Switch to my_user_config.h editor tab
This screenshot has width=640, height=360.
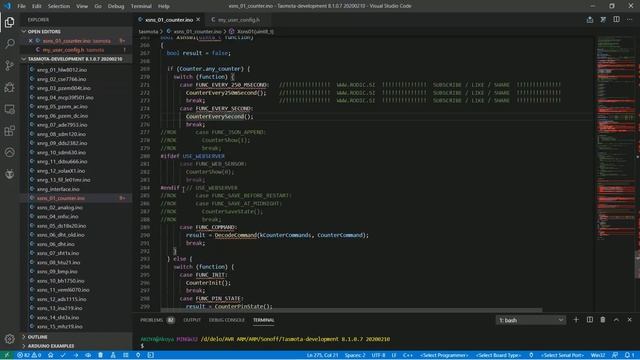point(238,20)
